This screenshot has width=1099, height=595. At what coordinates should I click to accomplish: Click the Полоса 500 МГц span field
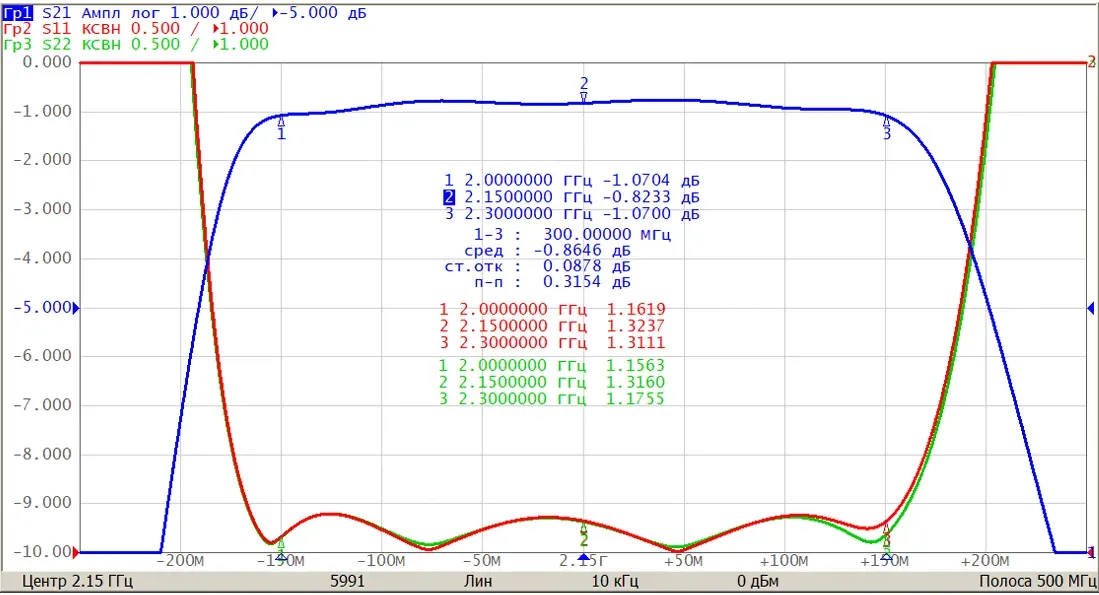1037,581
